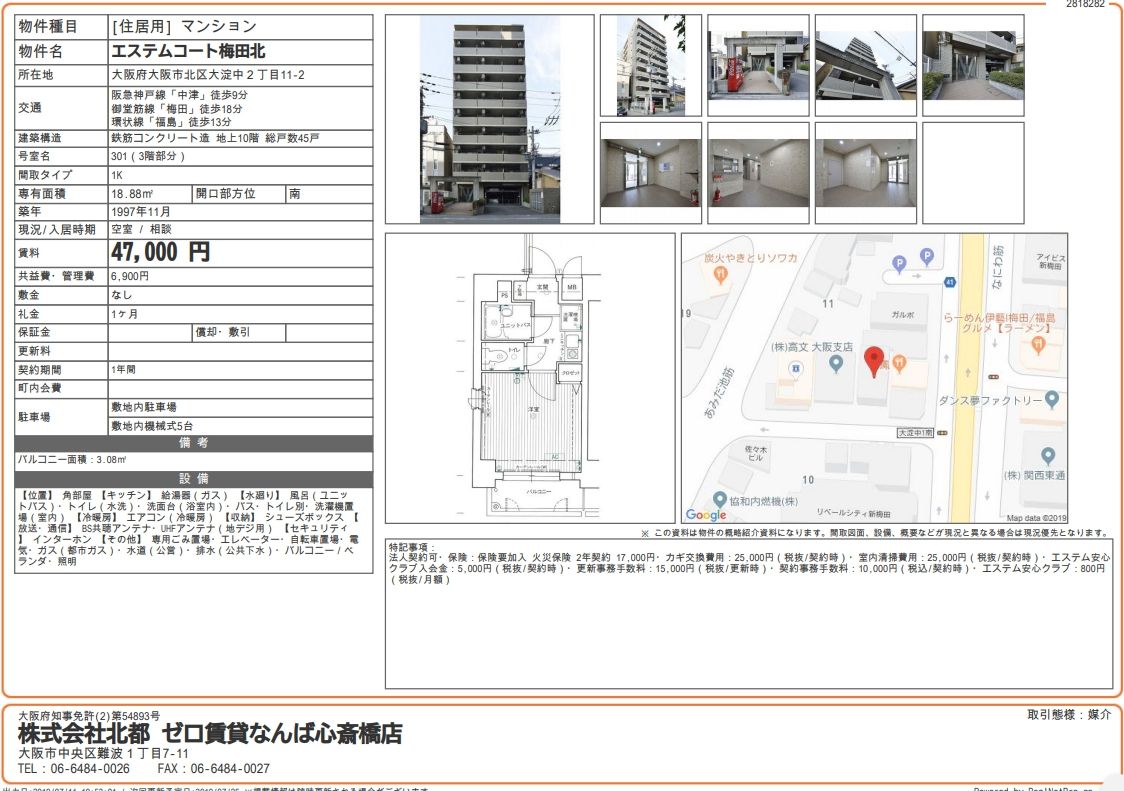The width and height of the screenshot is (1124, 791).
Task: Click the Map data ©2019 attribution
Action: (x=1036, y=518)
